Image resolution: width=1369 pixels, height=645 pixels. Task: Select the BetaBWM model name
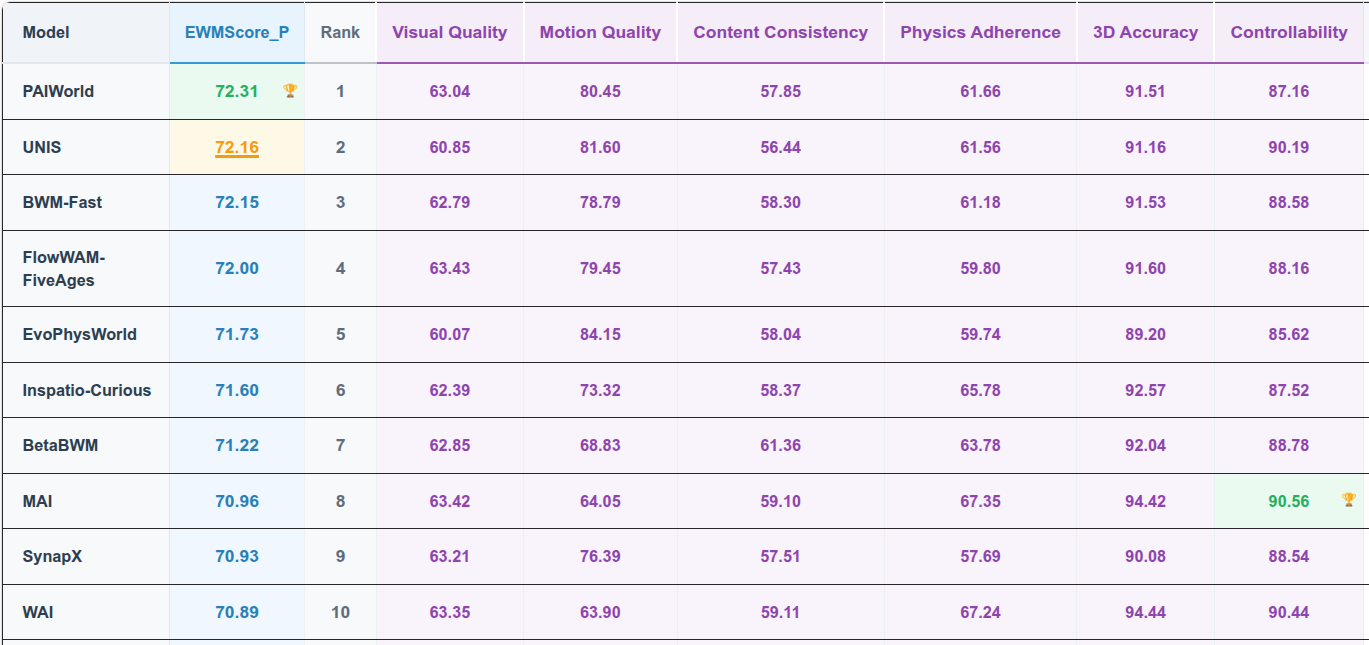[60, 445]
